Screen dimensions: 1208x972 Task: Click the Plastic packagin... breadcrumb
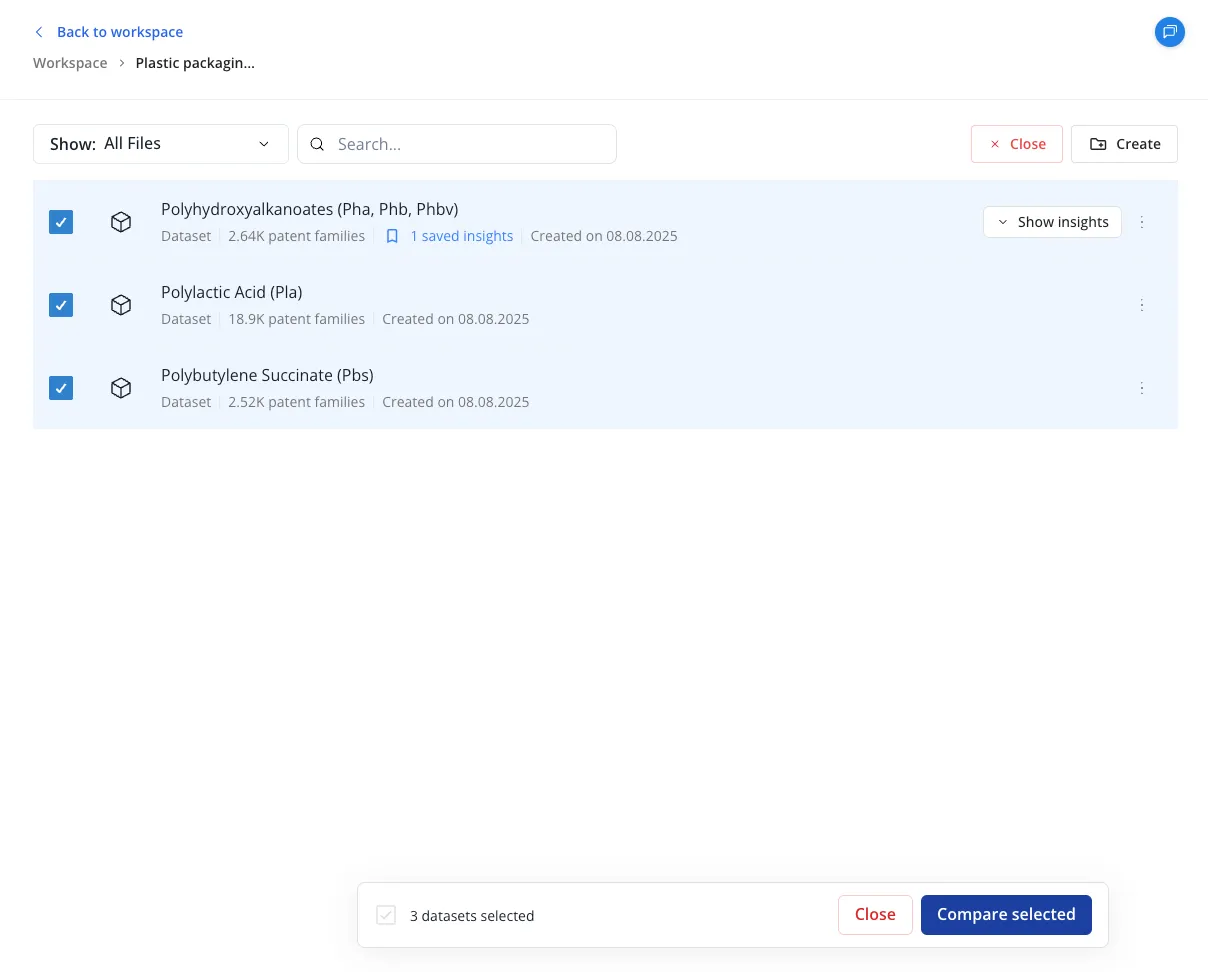click(195, 63)
